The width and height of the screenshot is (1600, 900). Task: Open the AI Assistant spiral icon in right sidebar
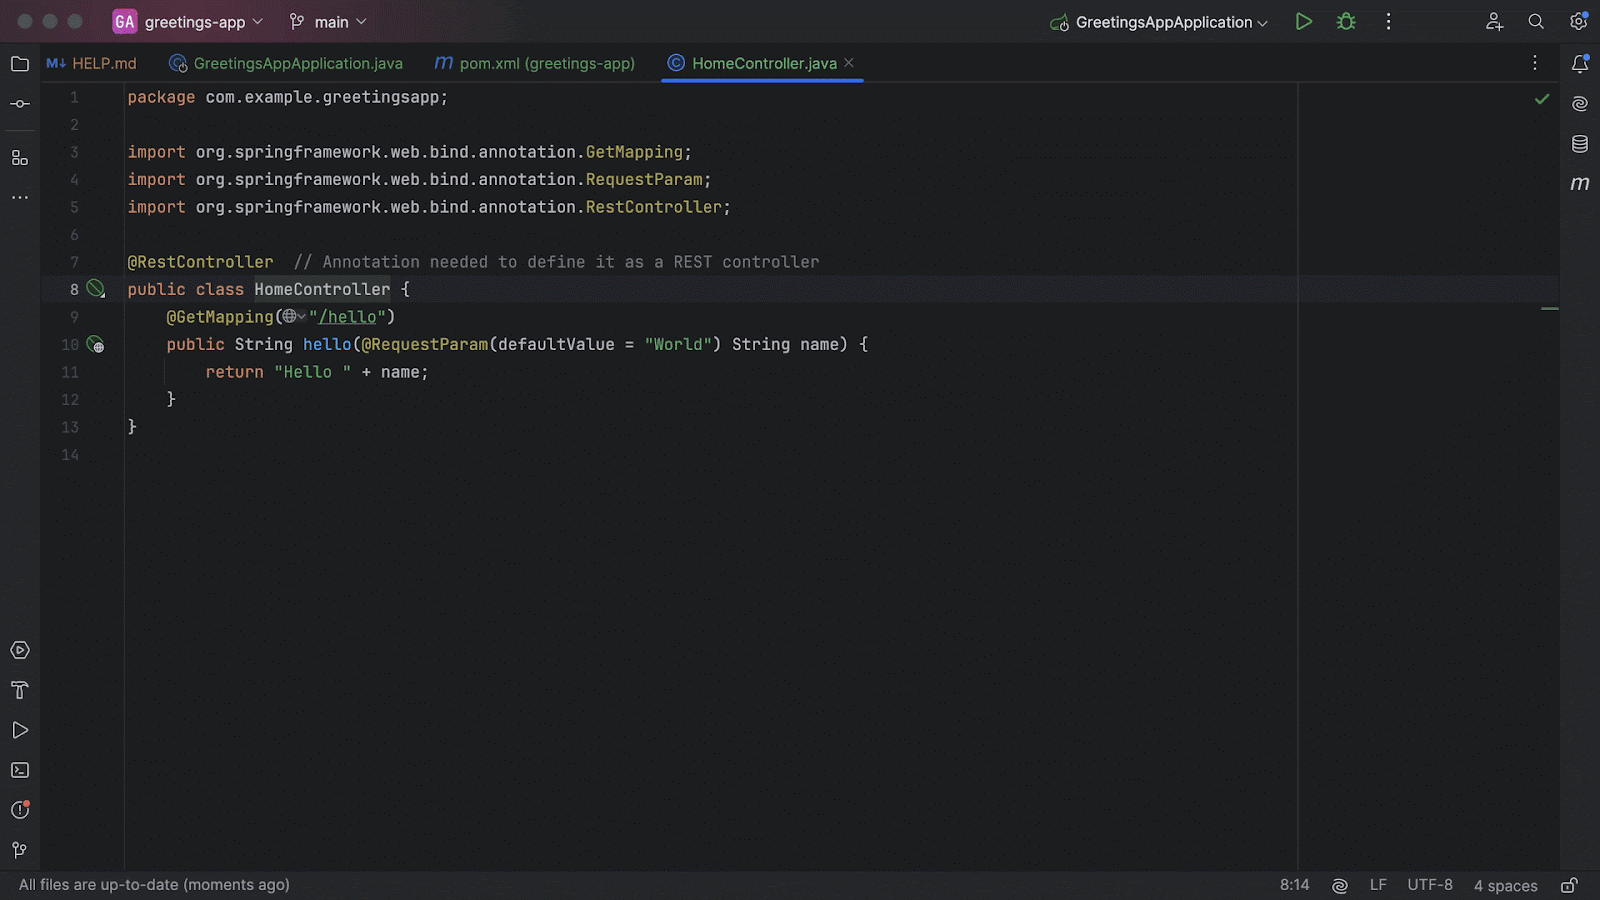tap(1580, 104)
